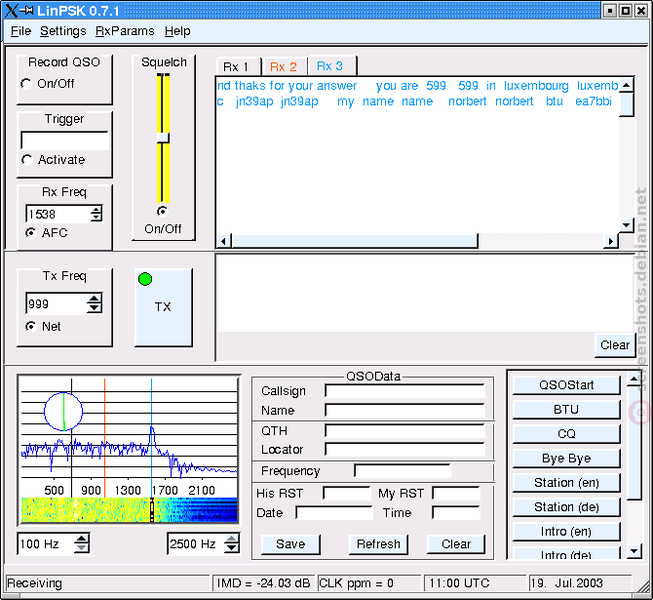Switch to the Rx 2 tab

pyautogui.click(x=284, y=67)
